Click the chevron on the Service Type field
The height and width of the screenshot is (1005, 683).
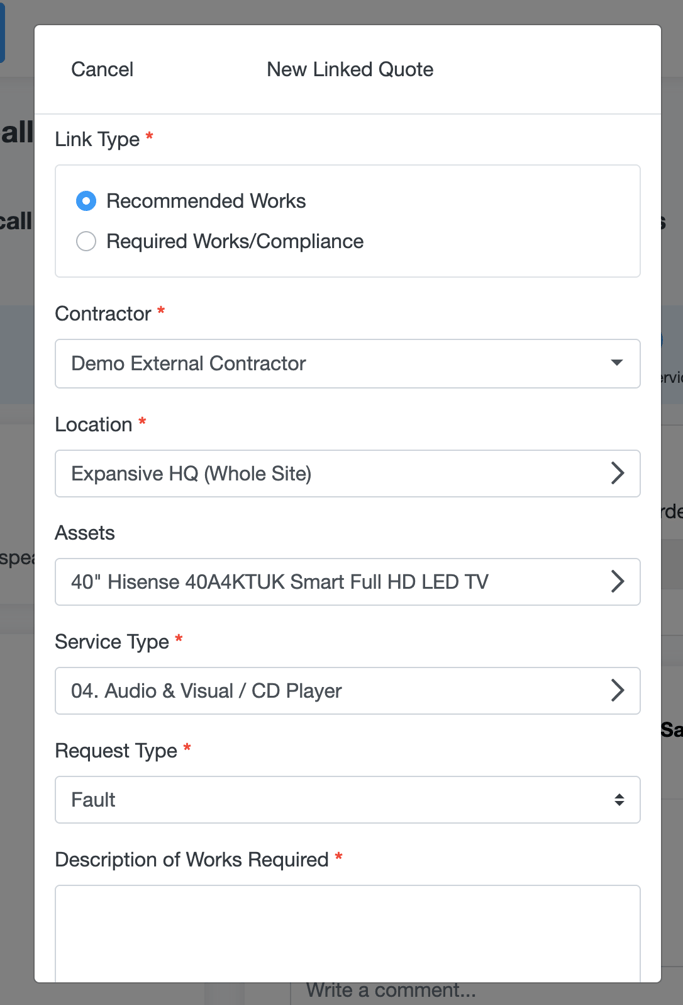point(618,690)
